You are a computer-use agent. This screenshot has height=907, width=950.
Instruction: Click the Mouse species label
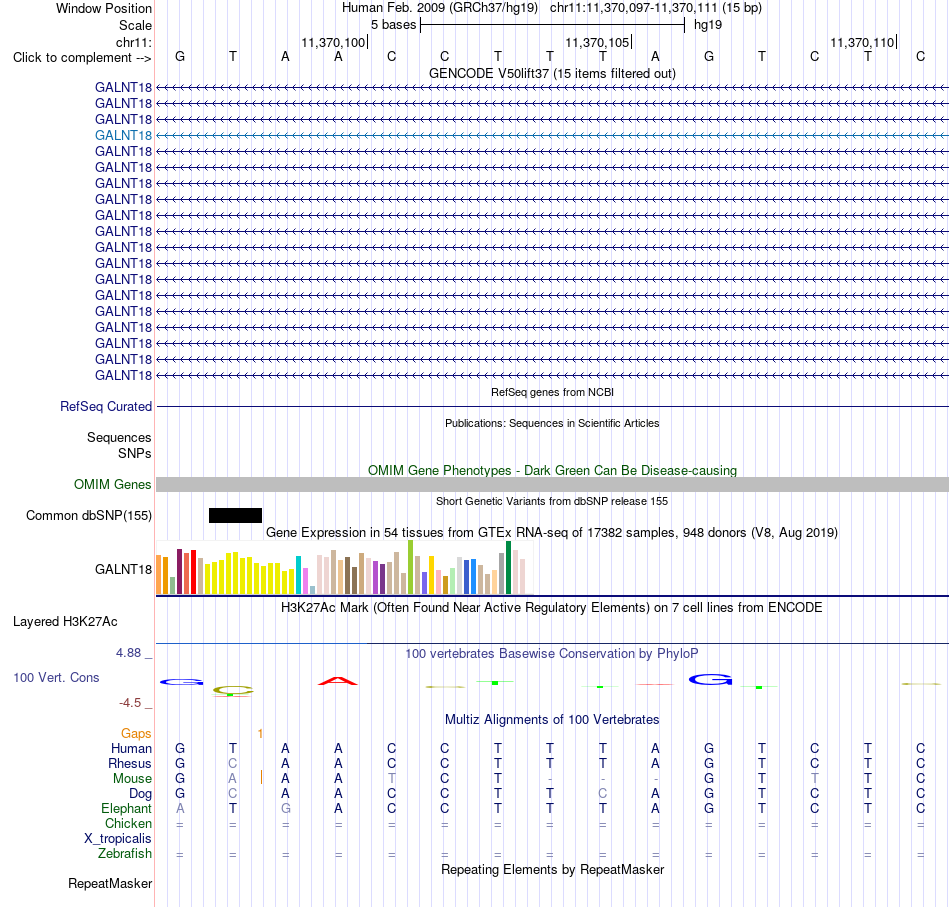pyautogui.click(x=132, y=779)
